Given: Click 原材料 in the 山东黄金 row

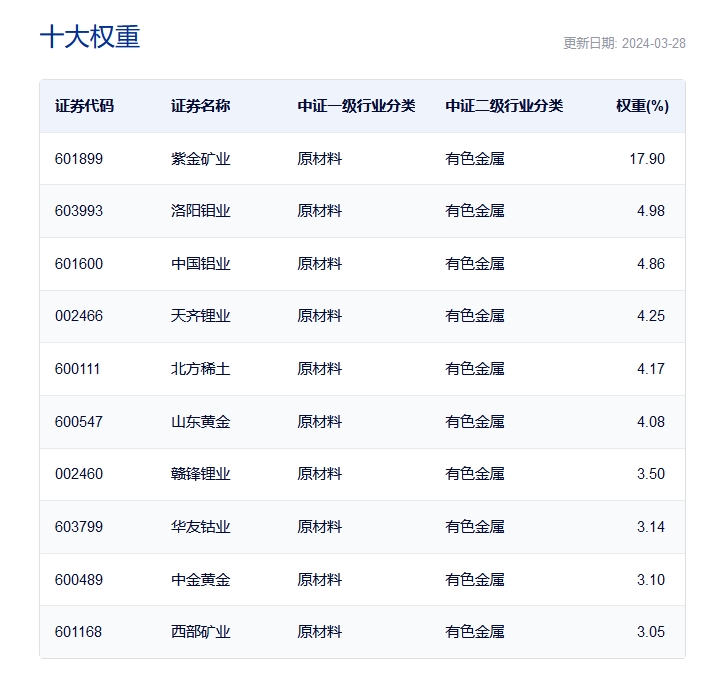Looking at the screenshot, I should (319, 422).
